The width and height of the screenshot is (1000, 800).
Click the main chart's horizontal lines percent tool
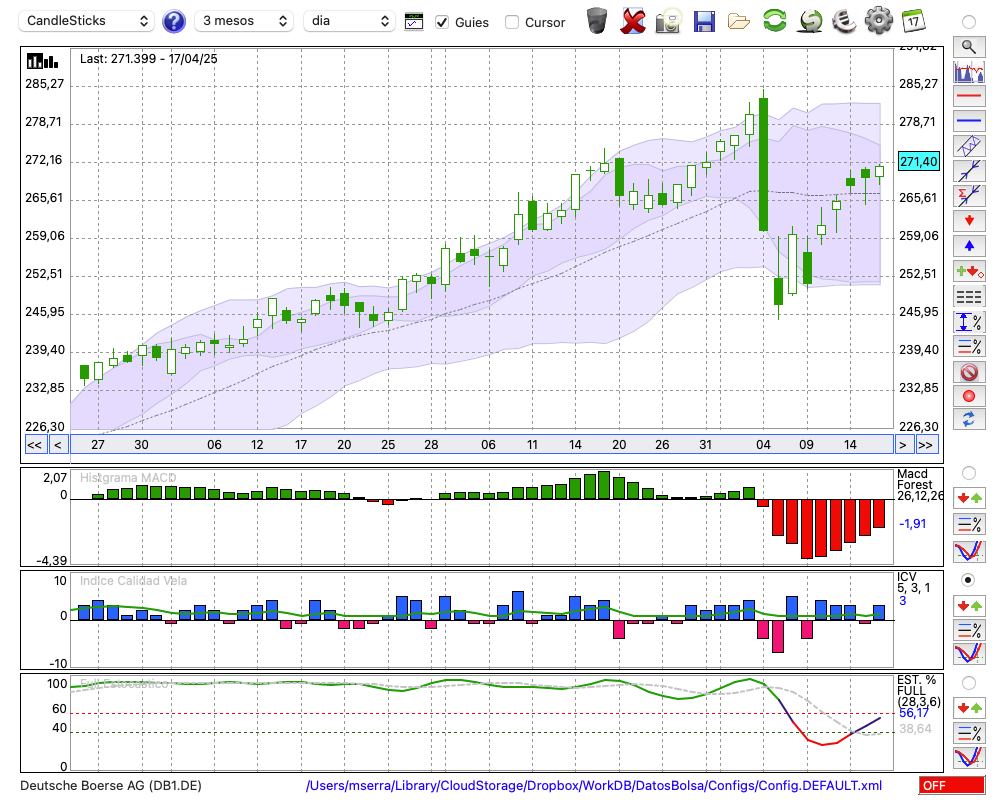point(969,346)
